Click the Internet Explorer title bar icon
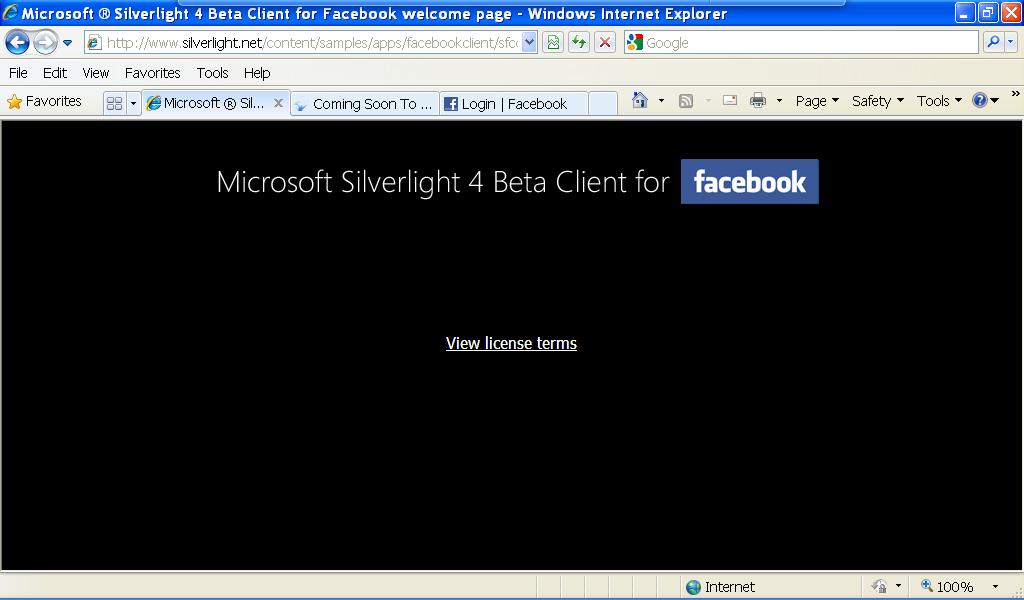Screen dimensions: 1024x600 pos(10,12)
